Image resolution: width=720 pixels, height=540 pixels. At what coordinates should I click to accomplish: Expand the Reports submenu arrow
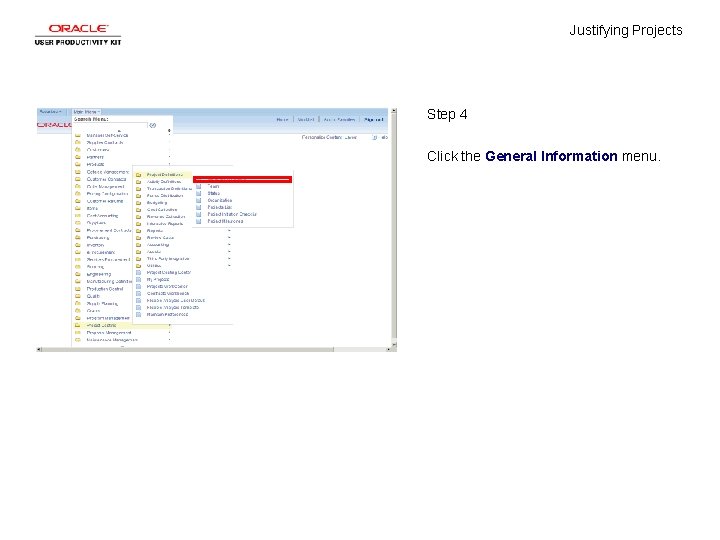tap(229, 231)
